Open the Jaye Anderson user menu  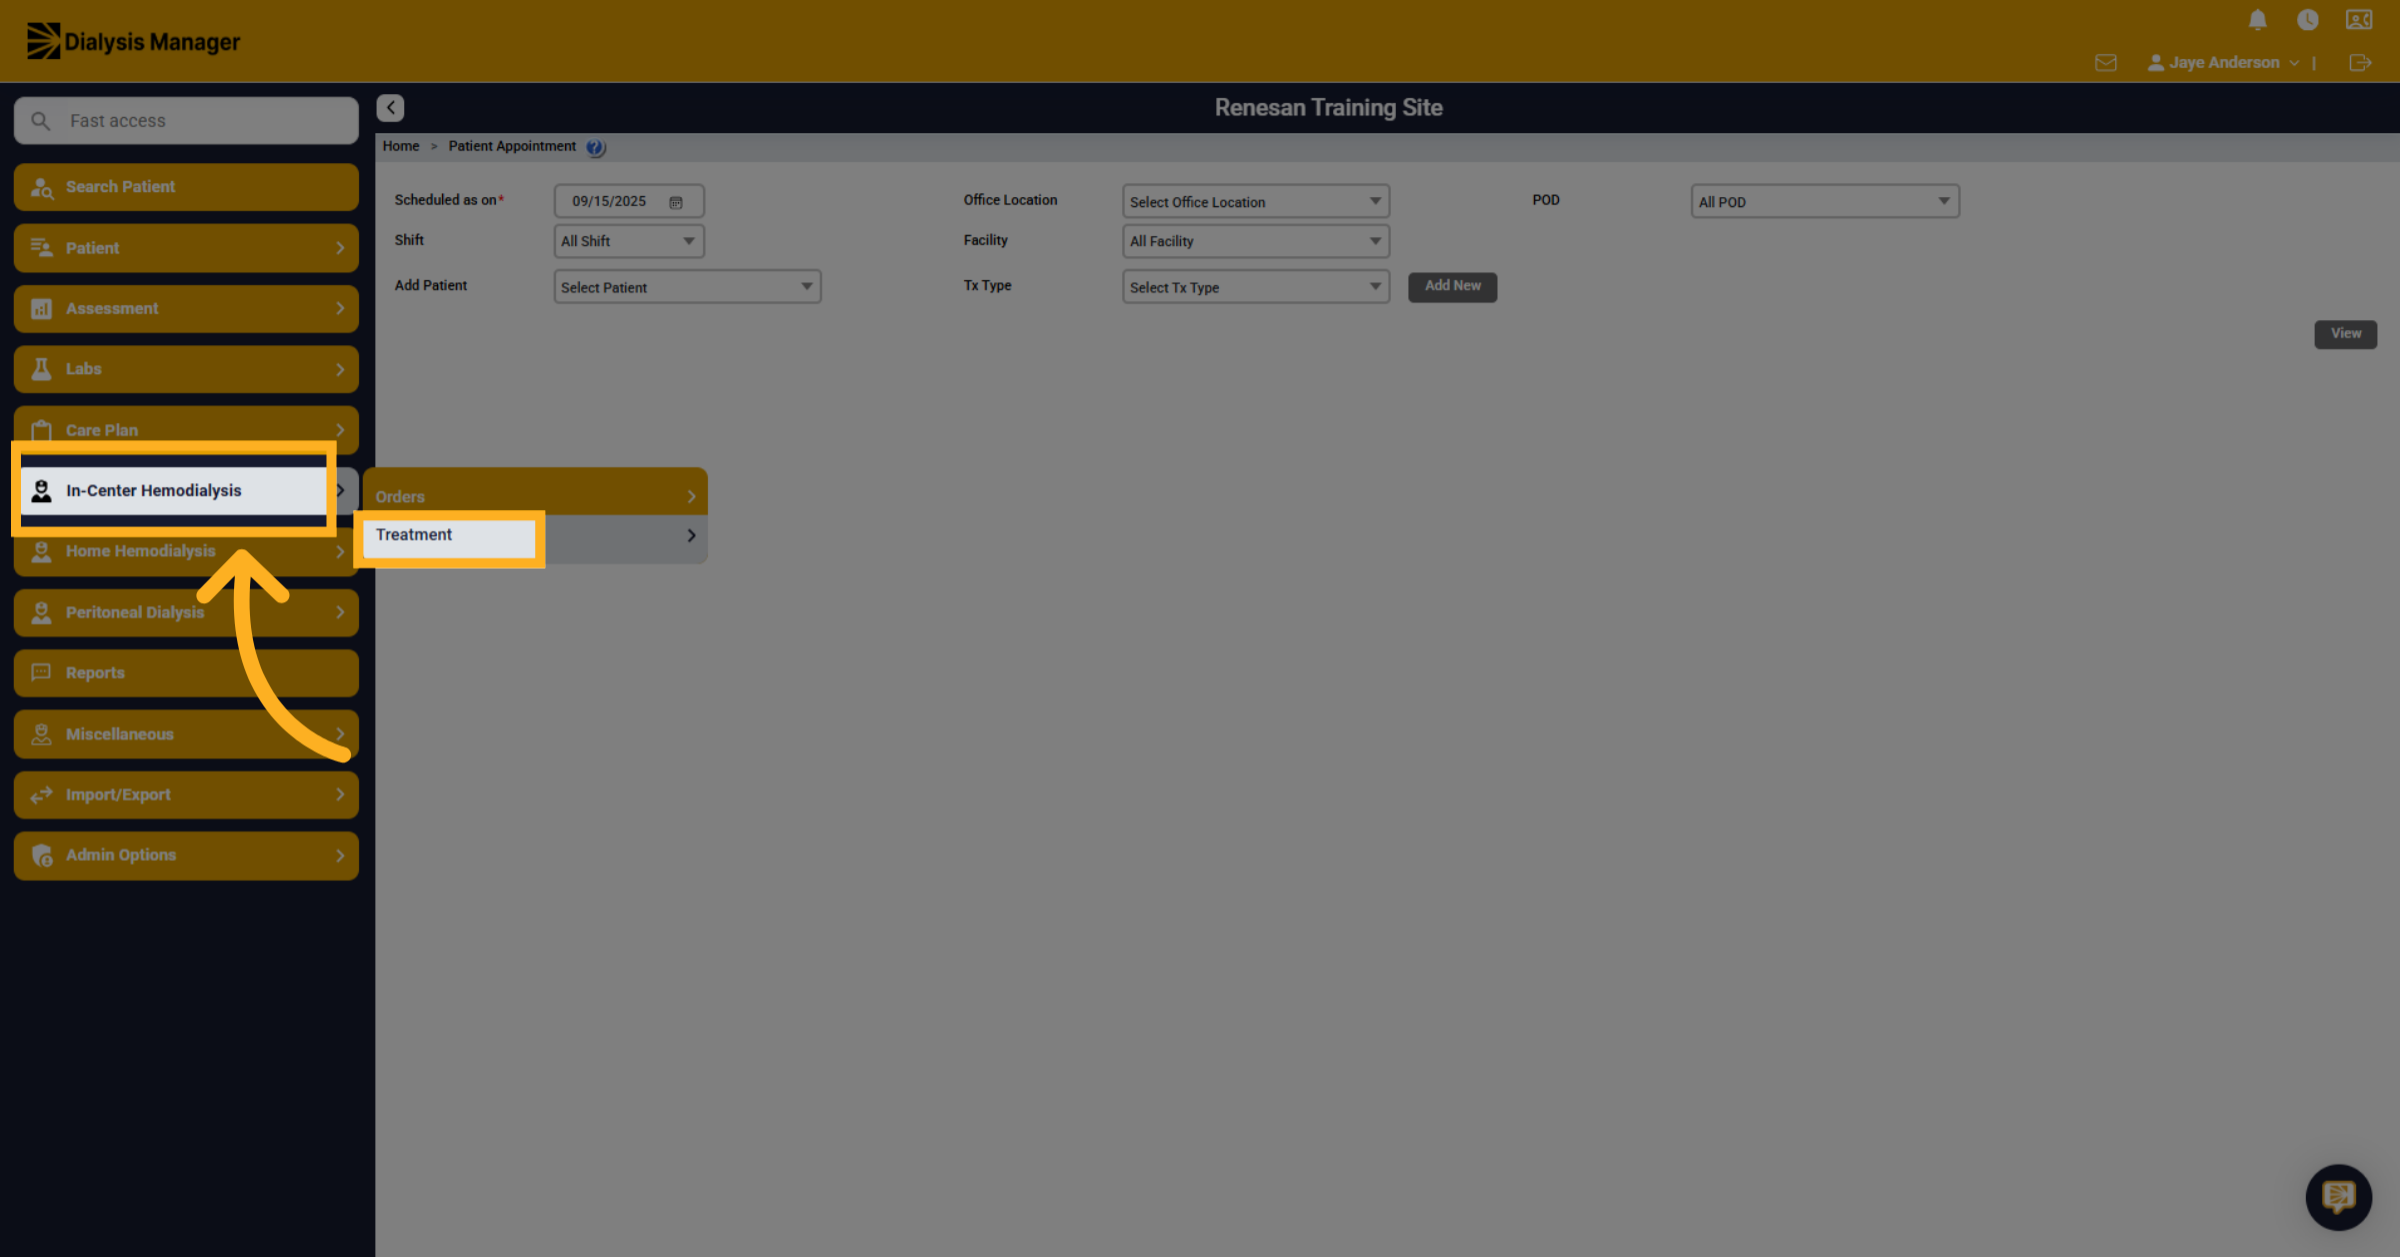pyautogui.click(x=2223, y=63)
